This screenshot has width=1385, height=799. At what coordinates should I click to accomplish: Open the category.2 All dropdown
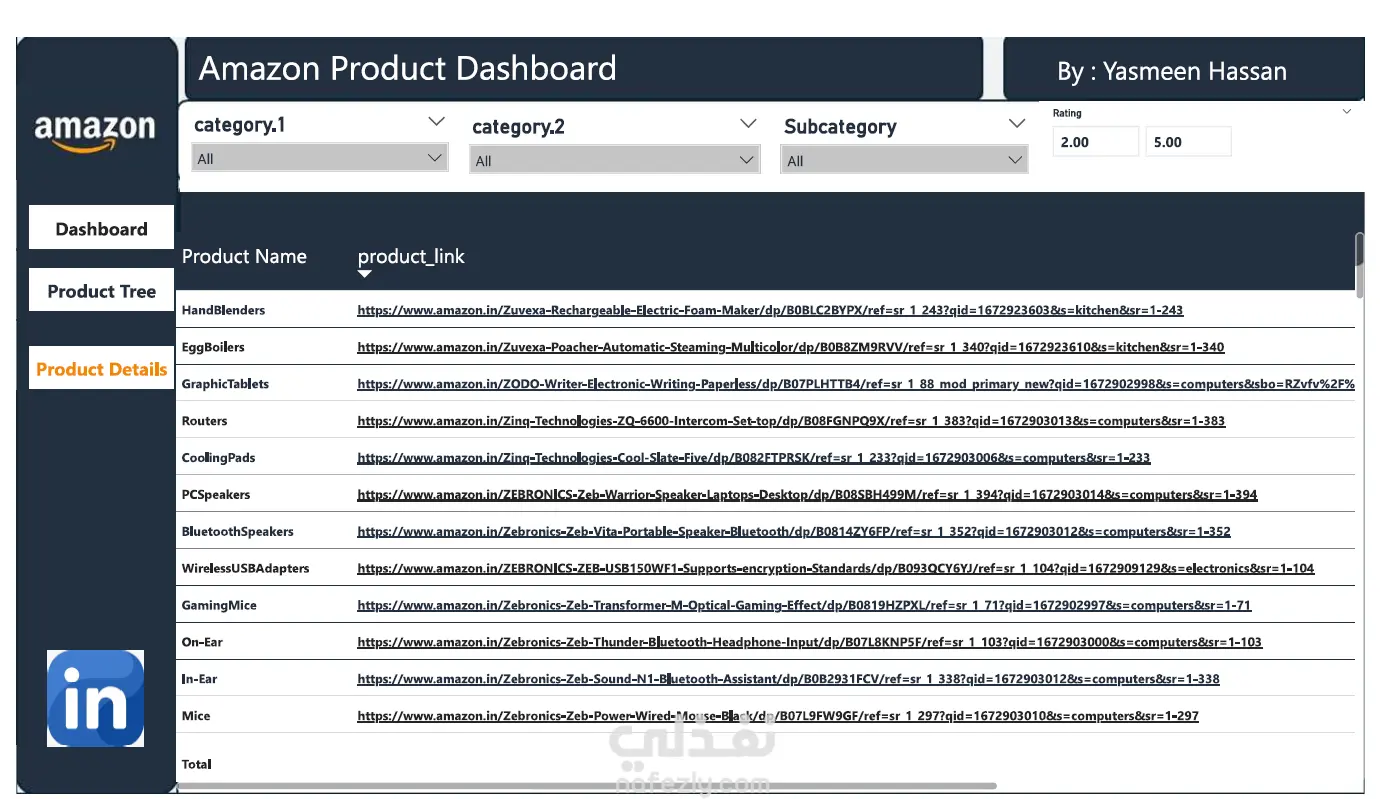click(614, 160)
